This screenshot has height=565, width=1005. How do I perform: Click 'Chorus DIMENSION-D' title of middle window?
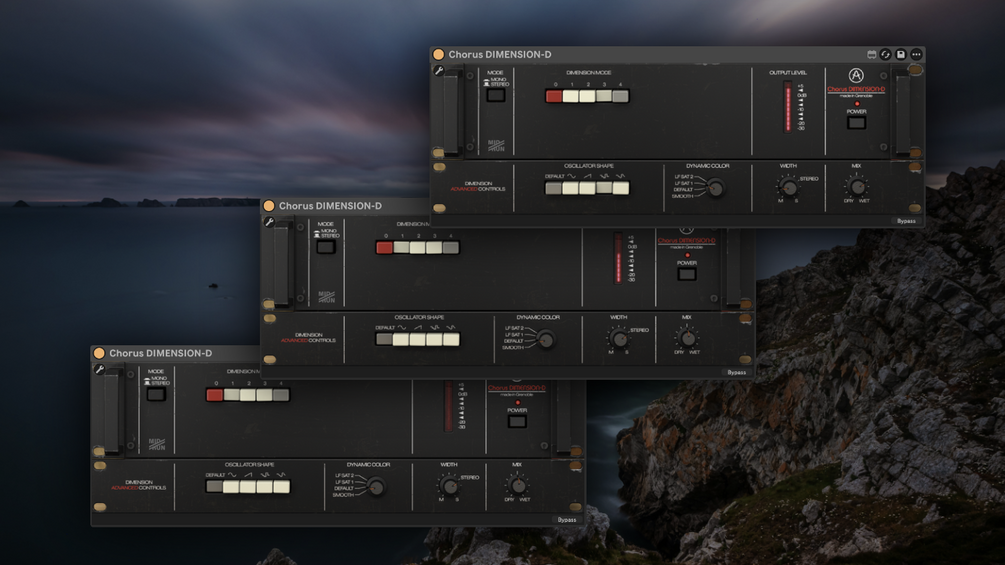pos(330,206)
